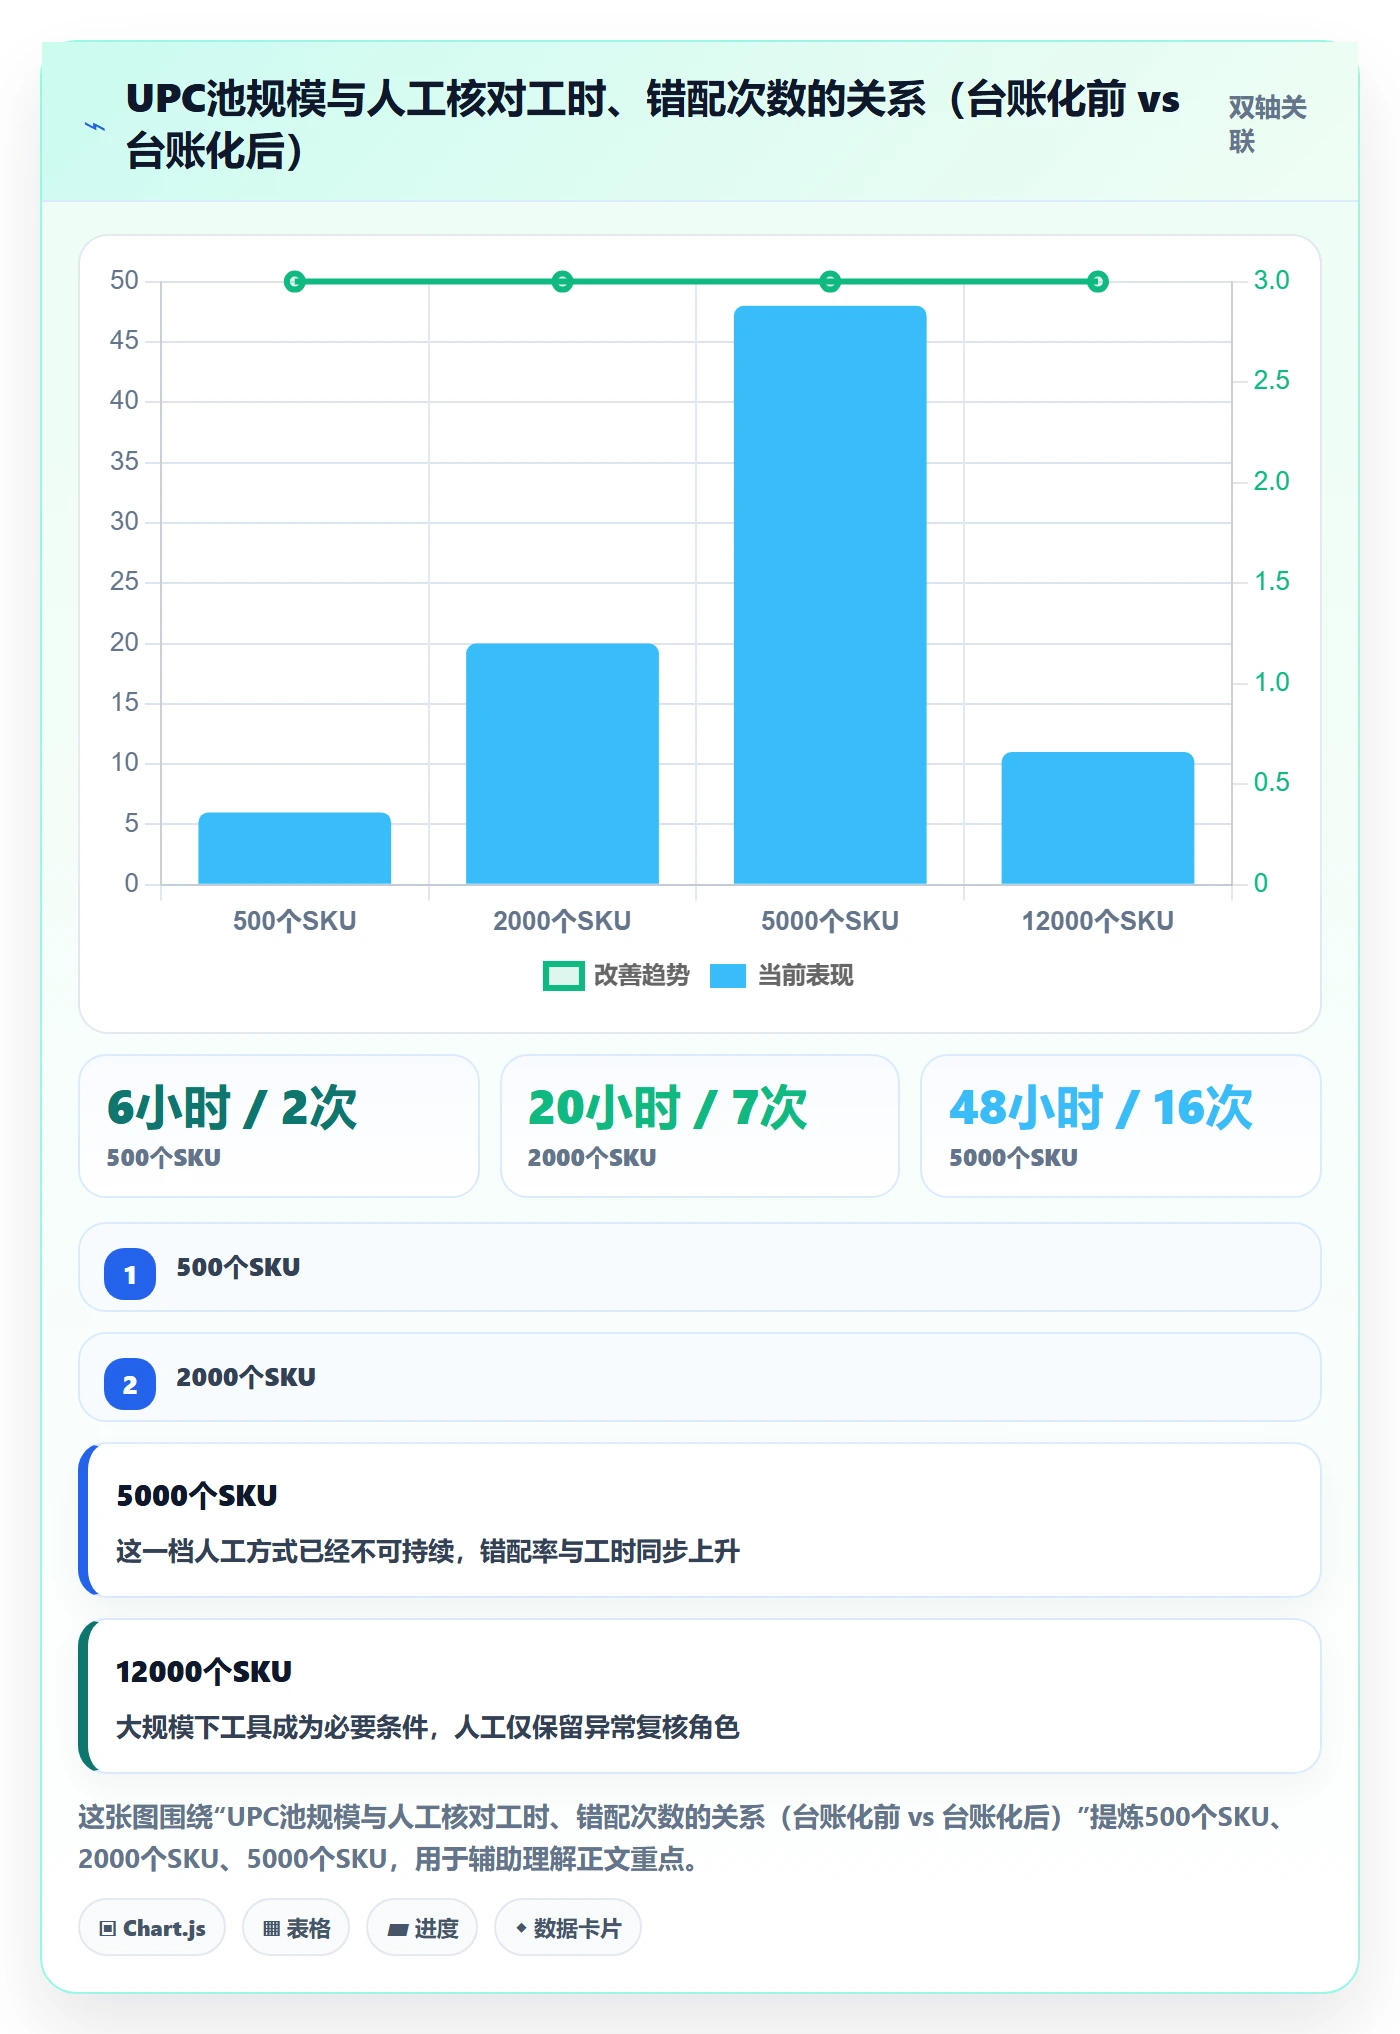Click the trend line point above 500个SKU
Image resolution: width=1400 pixels, height=2034 pixels.
click(x=295, y=282)
